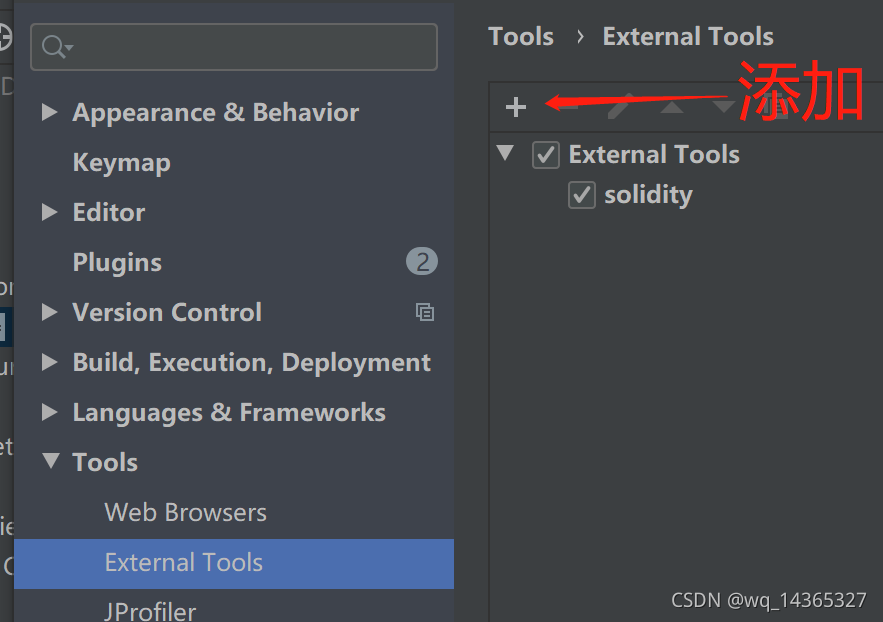Click the Version Control project-settings icon
The width and height of the screenshot is (883, 622).
click(425, 312)
